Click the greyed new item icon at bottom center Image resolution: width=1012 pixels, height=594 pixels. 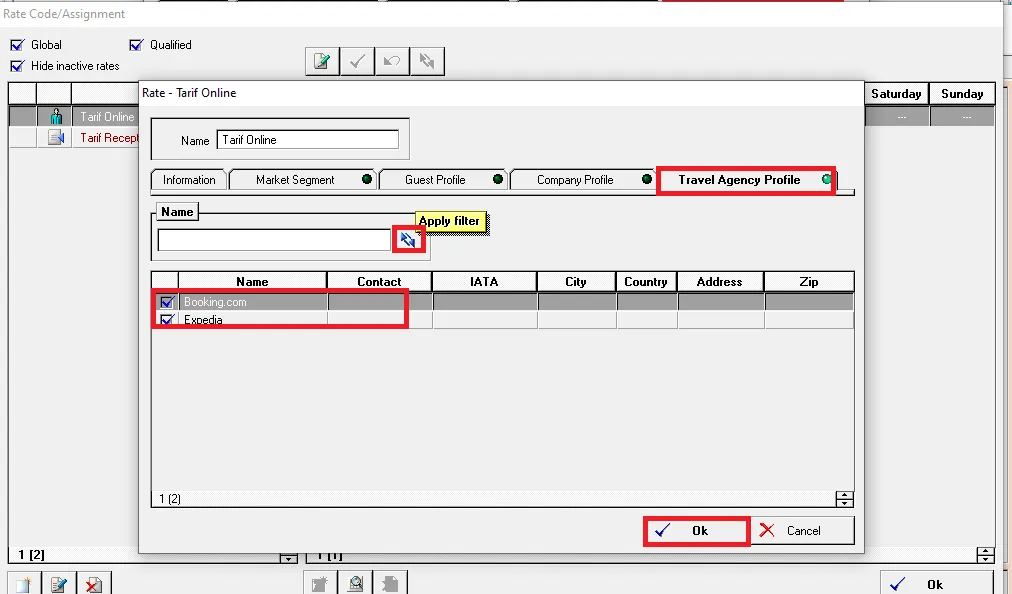[x=321, y=584]
